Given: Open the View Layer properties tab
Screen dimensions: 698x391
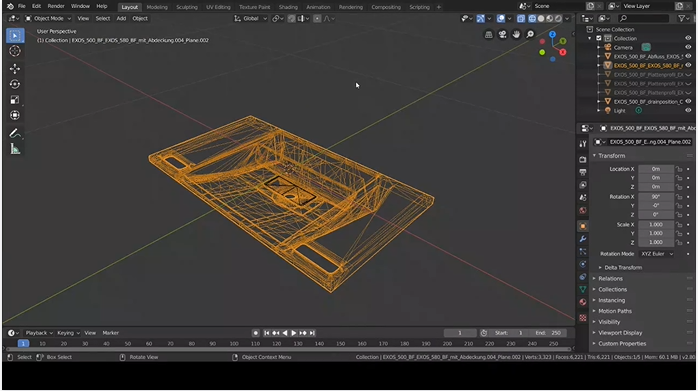Looking at the screenshot, I should [x=583, y=184].
